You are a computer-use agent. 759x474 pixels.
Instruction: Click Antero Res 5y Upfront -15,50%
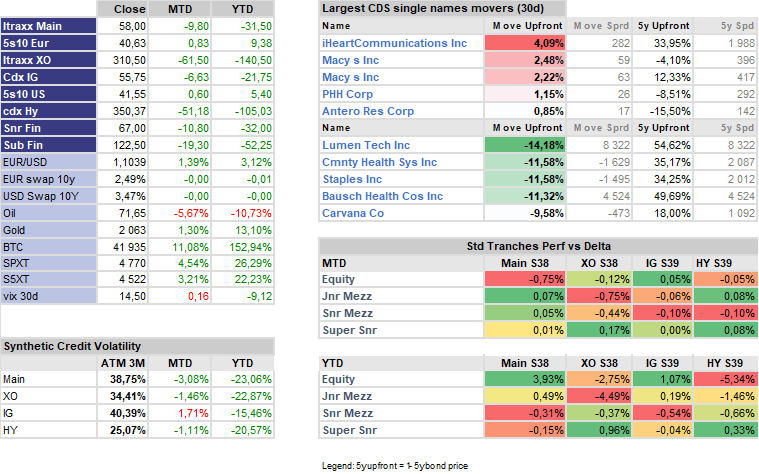670,111
